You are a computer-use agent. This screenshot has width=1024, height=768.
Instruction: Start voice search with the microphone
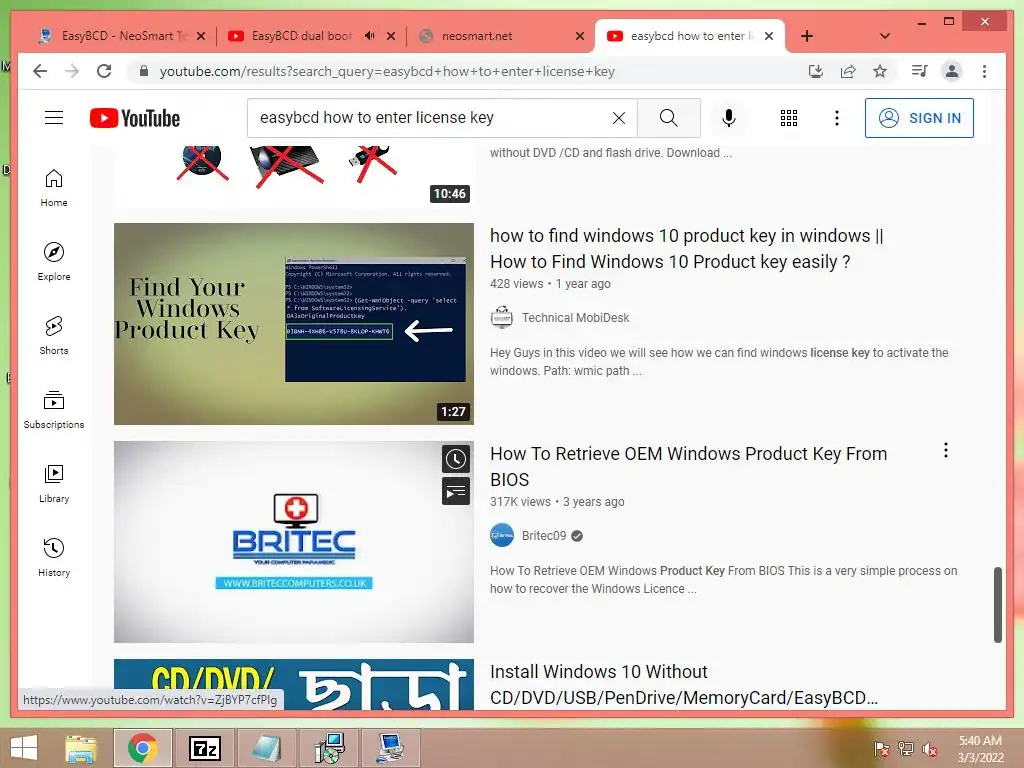click(x=729, y=118)
